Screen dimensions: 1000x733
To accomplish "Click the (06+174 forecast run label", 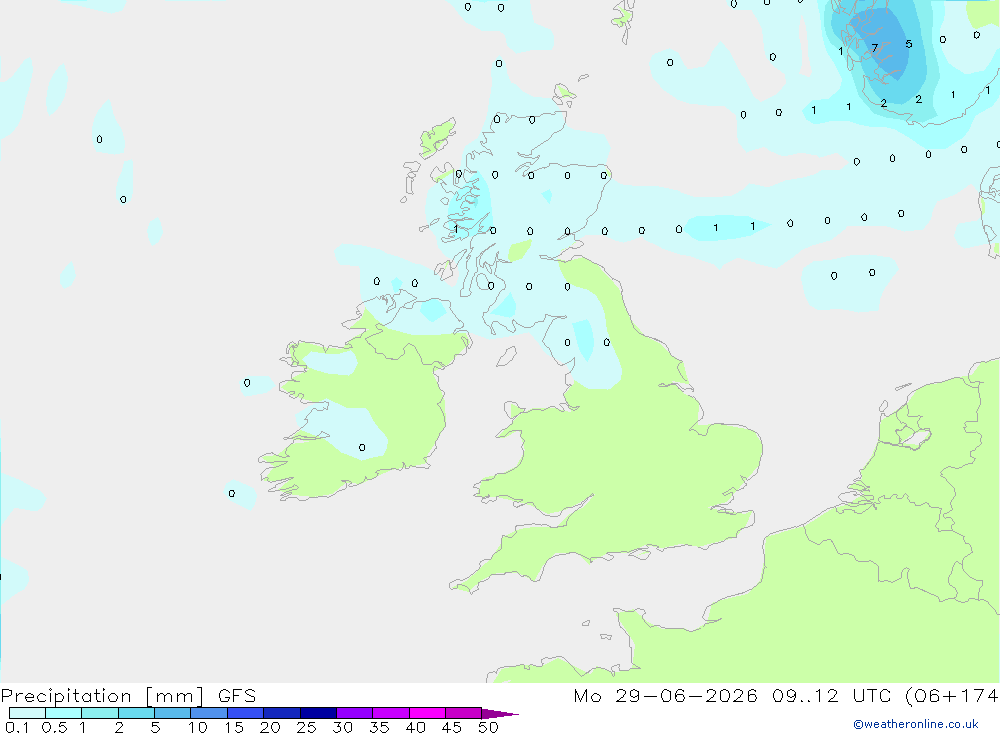I will 951,696.
